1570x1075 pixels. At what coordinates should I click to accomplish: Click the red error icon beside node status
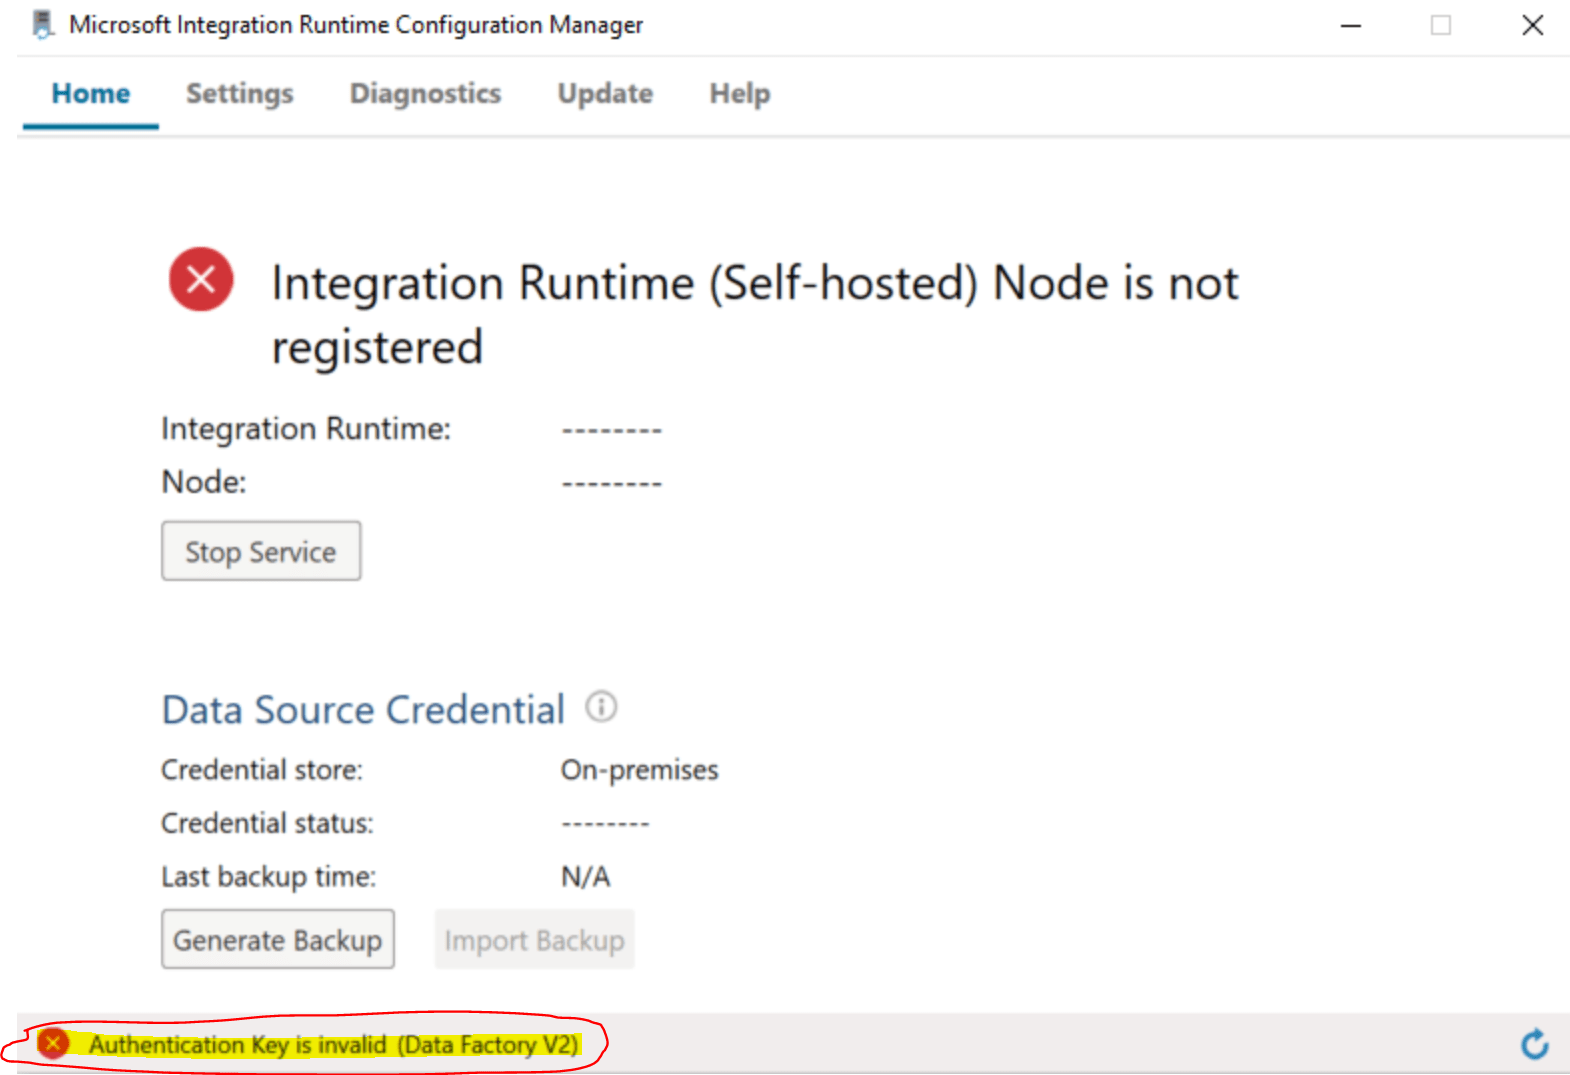click(201, 279)
